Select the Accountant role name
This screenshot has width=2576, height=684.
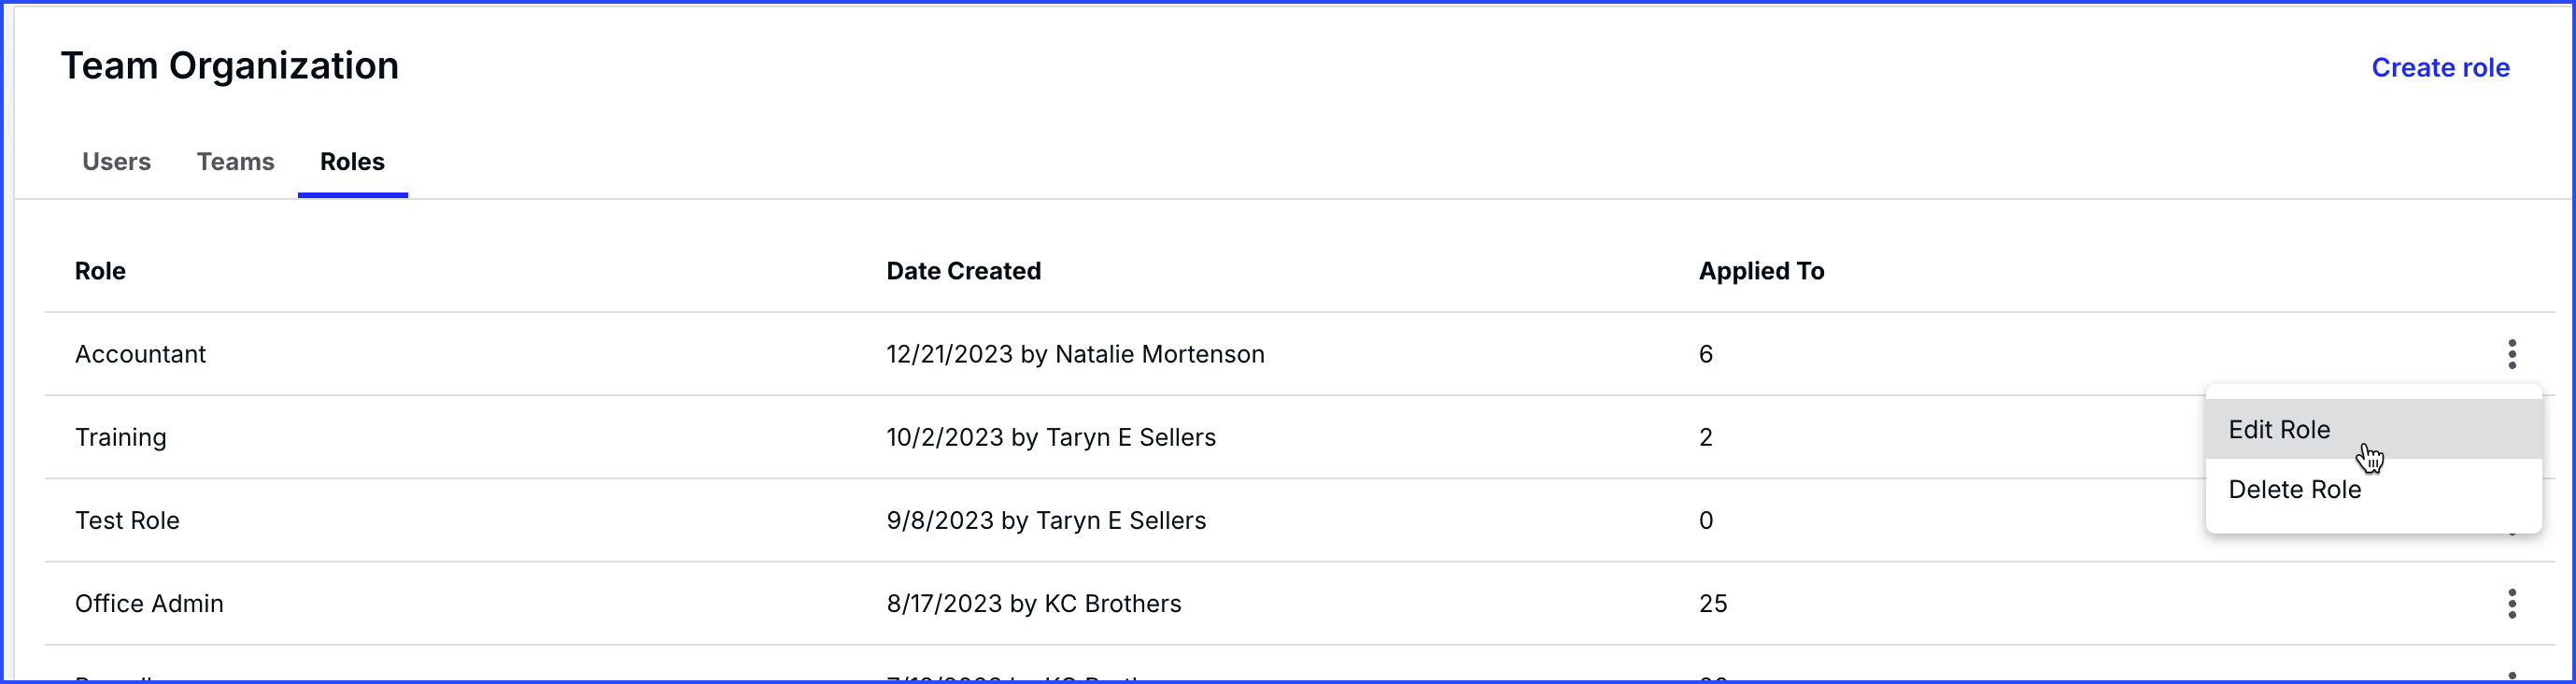[140, 354]
